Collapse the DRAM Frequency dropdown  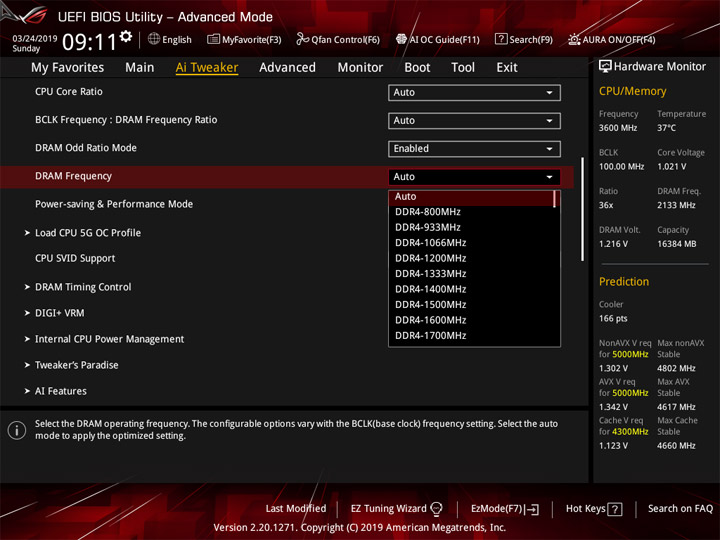pos(474,177)
